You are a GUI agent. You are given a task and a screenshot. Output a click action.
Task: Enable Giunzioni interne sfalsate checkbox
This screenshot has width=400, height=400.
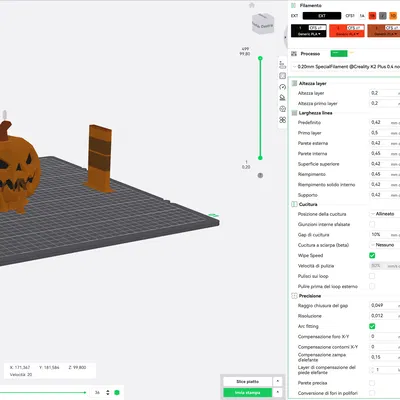(372, 224)
